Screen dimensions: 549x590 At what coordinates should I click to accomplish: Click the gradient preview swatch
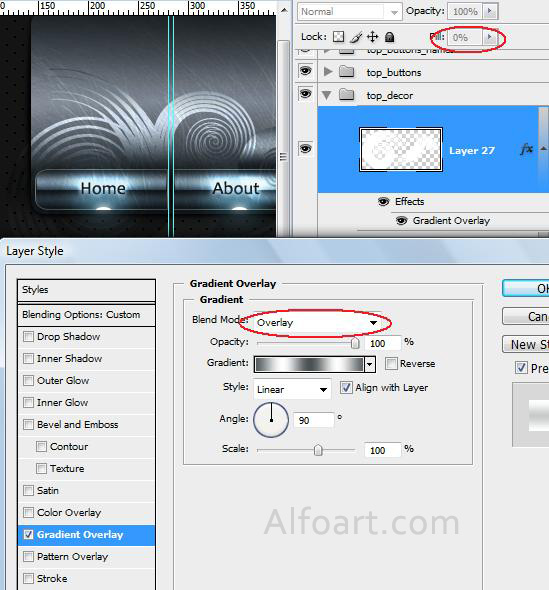point(309,364)
